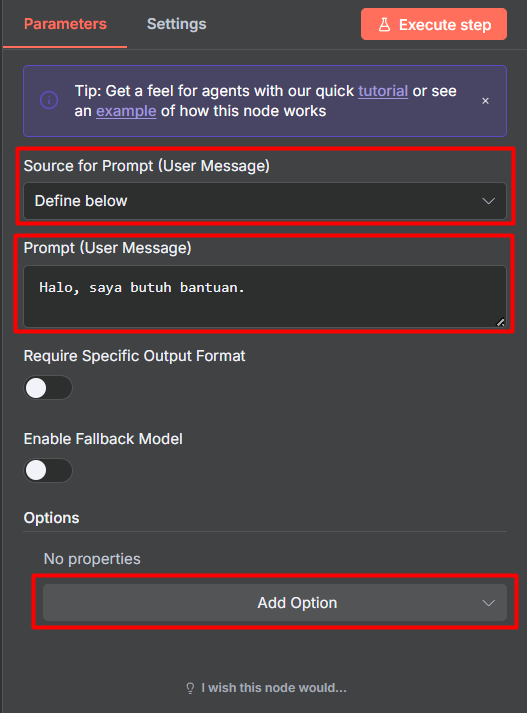This screenshot has width=527, height=713.
Task: Click the 'No properties' placeholder text
Action: pyautogui.click(x=92, y=559)
